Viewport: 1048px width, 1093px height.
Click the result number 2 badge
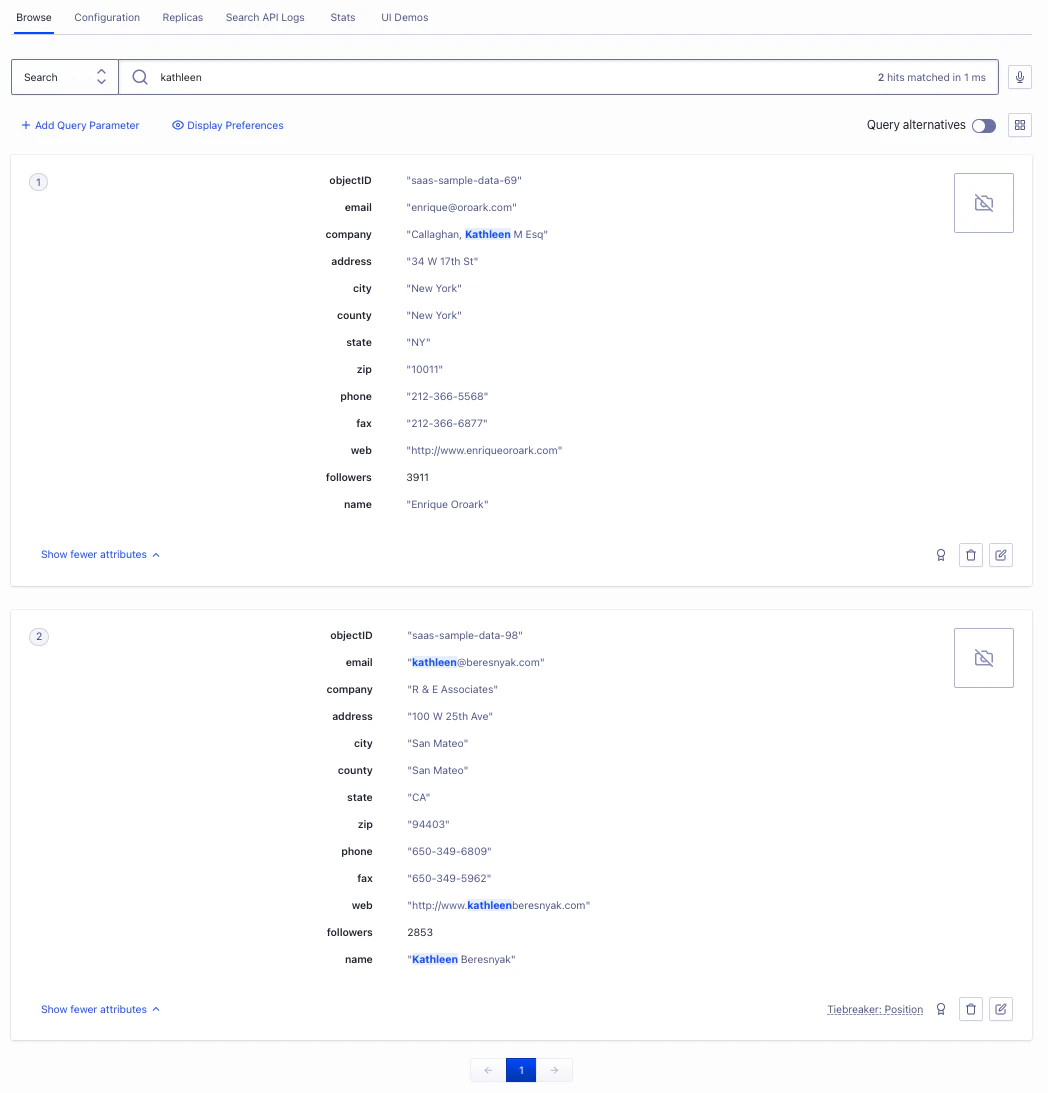pos(39,636)
